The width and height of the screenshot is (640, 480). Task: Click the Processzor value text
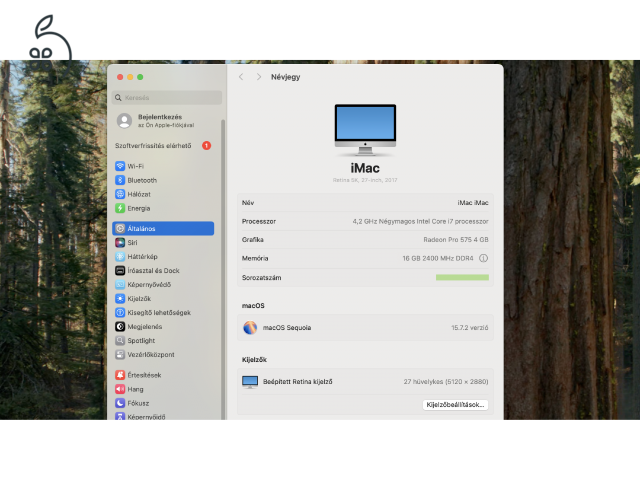click(x=420, y=221)
